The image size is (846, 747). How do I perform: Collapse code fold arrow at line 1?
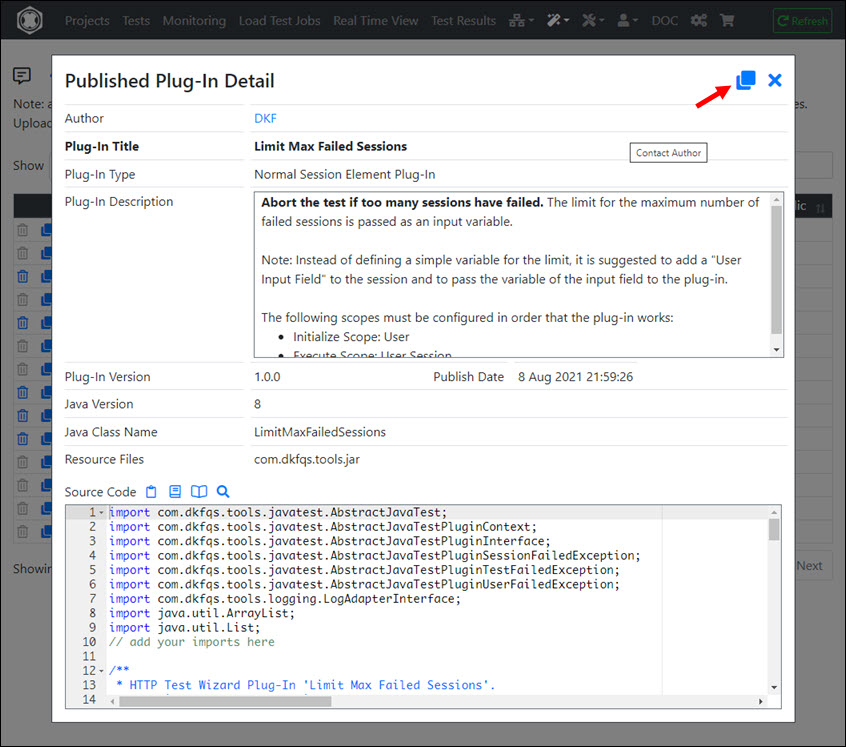pyautogui.click(x=101, y=512)
